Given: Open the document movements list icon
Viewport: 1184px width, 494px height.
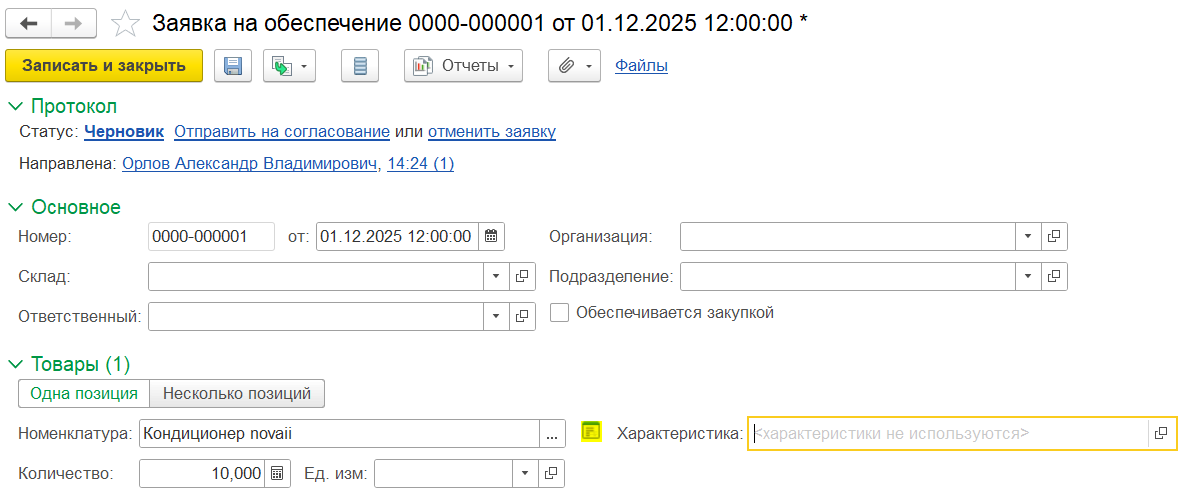Looking at the screenshot, I should pos(361,66).
